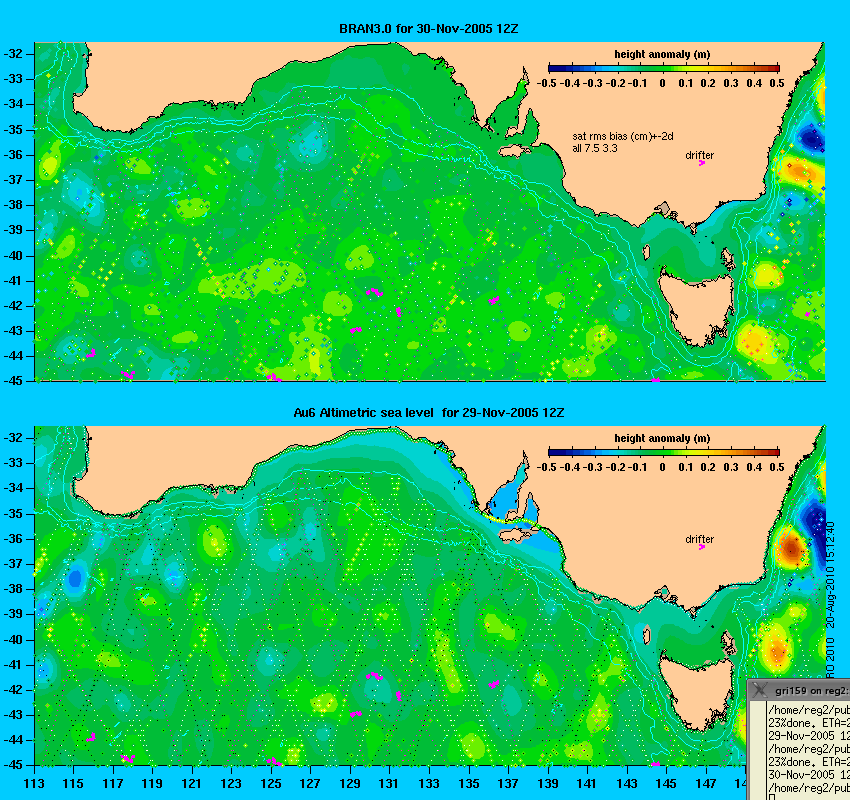Click longitude label 131 on the x-axis
Viewport: 850px width, 800px height.
tap(389, 783)
